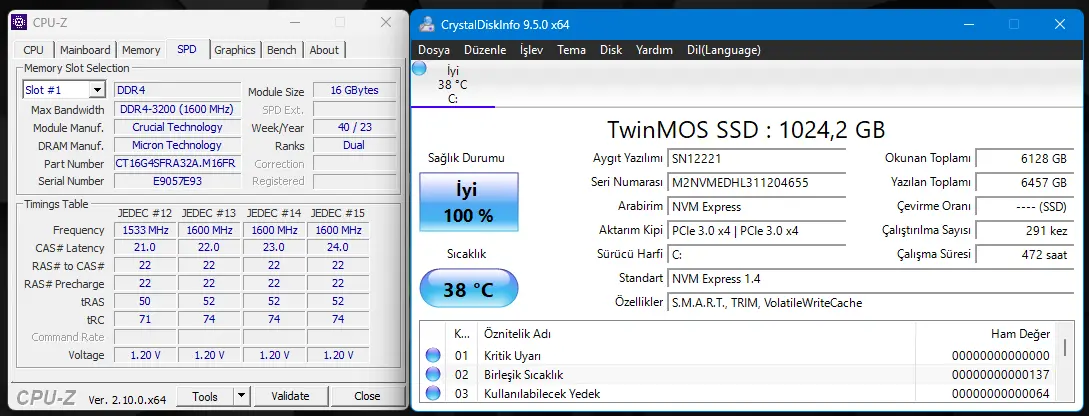The width and height of the screenshot is (1089, 416).
Task: Click the Kritik Uyarı attribute row name
Action: (x=513, y=356)
